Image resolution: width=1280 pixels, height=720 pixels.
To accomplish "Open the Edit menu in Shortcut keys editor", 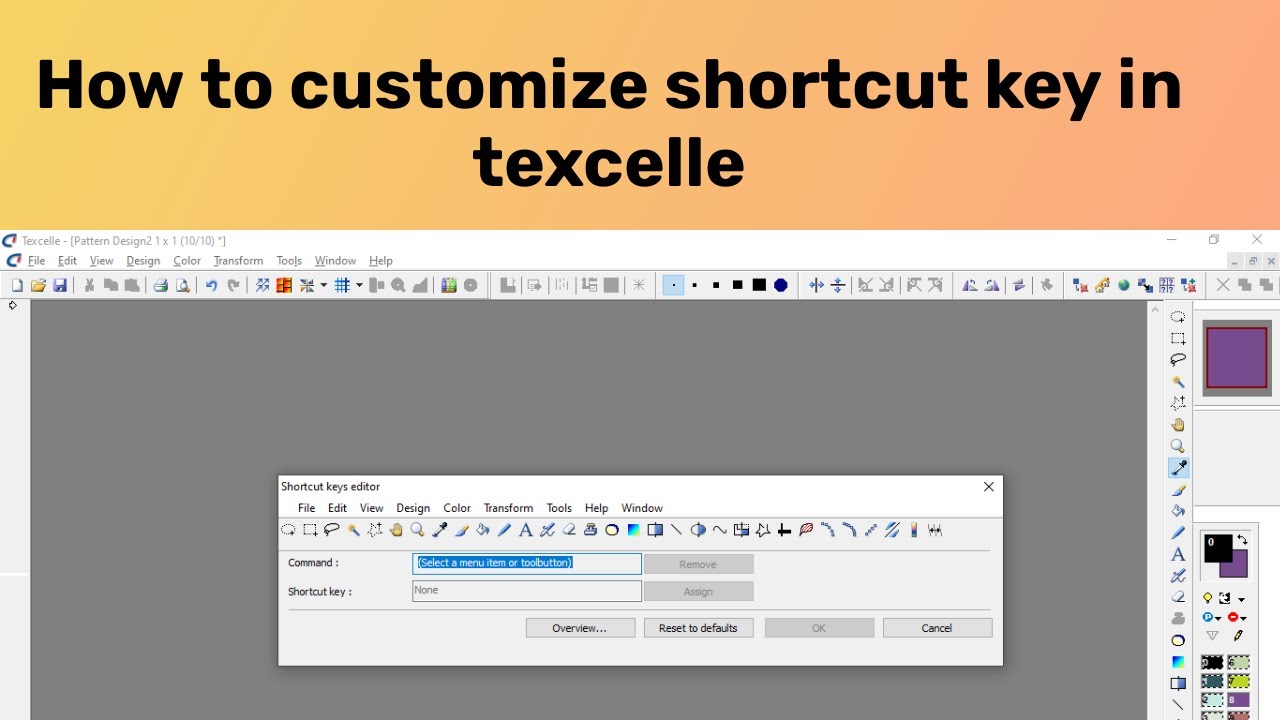I will click(338, 508).
